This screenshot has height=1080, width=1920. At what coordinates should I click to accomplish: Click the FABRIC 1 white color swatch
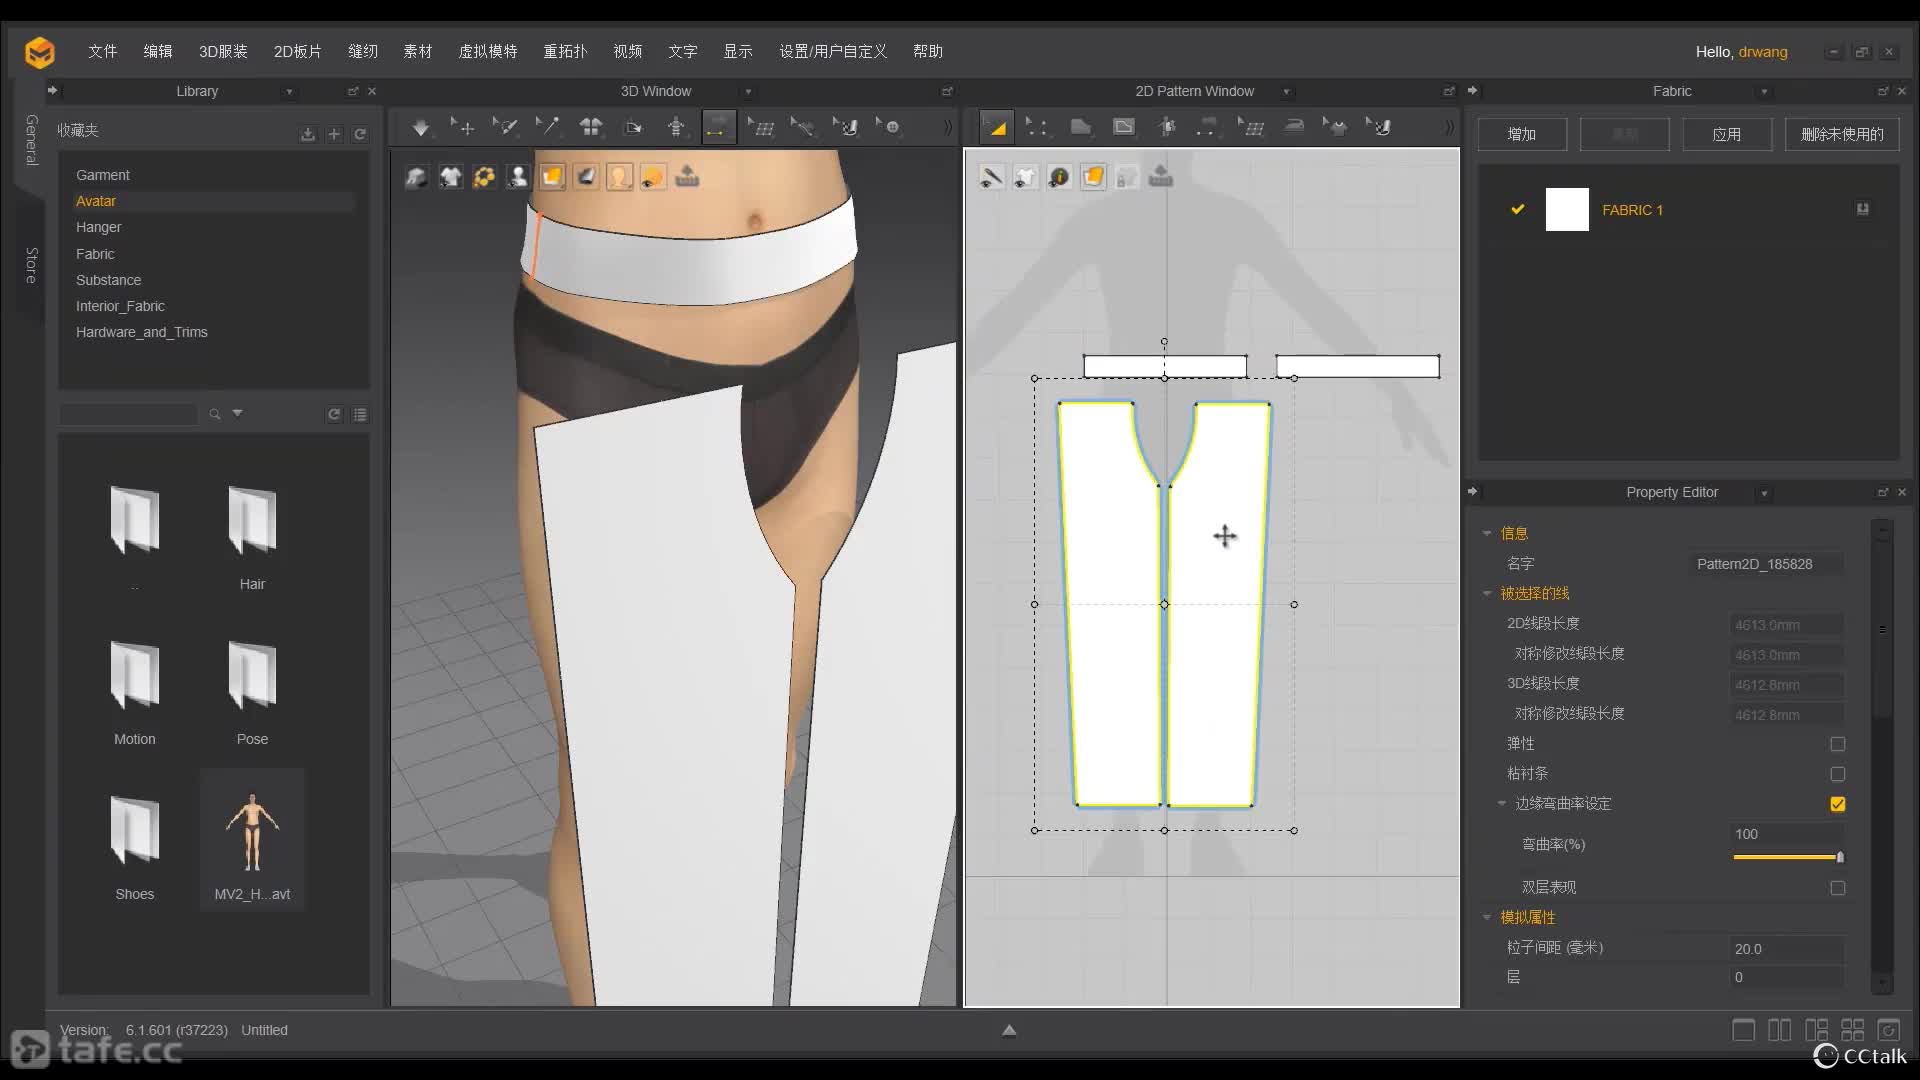pos(1567,210)
